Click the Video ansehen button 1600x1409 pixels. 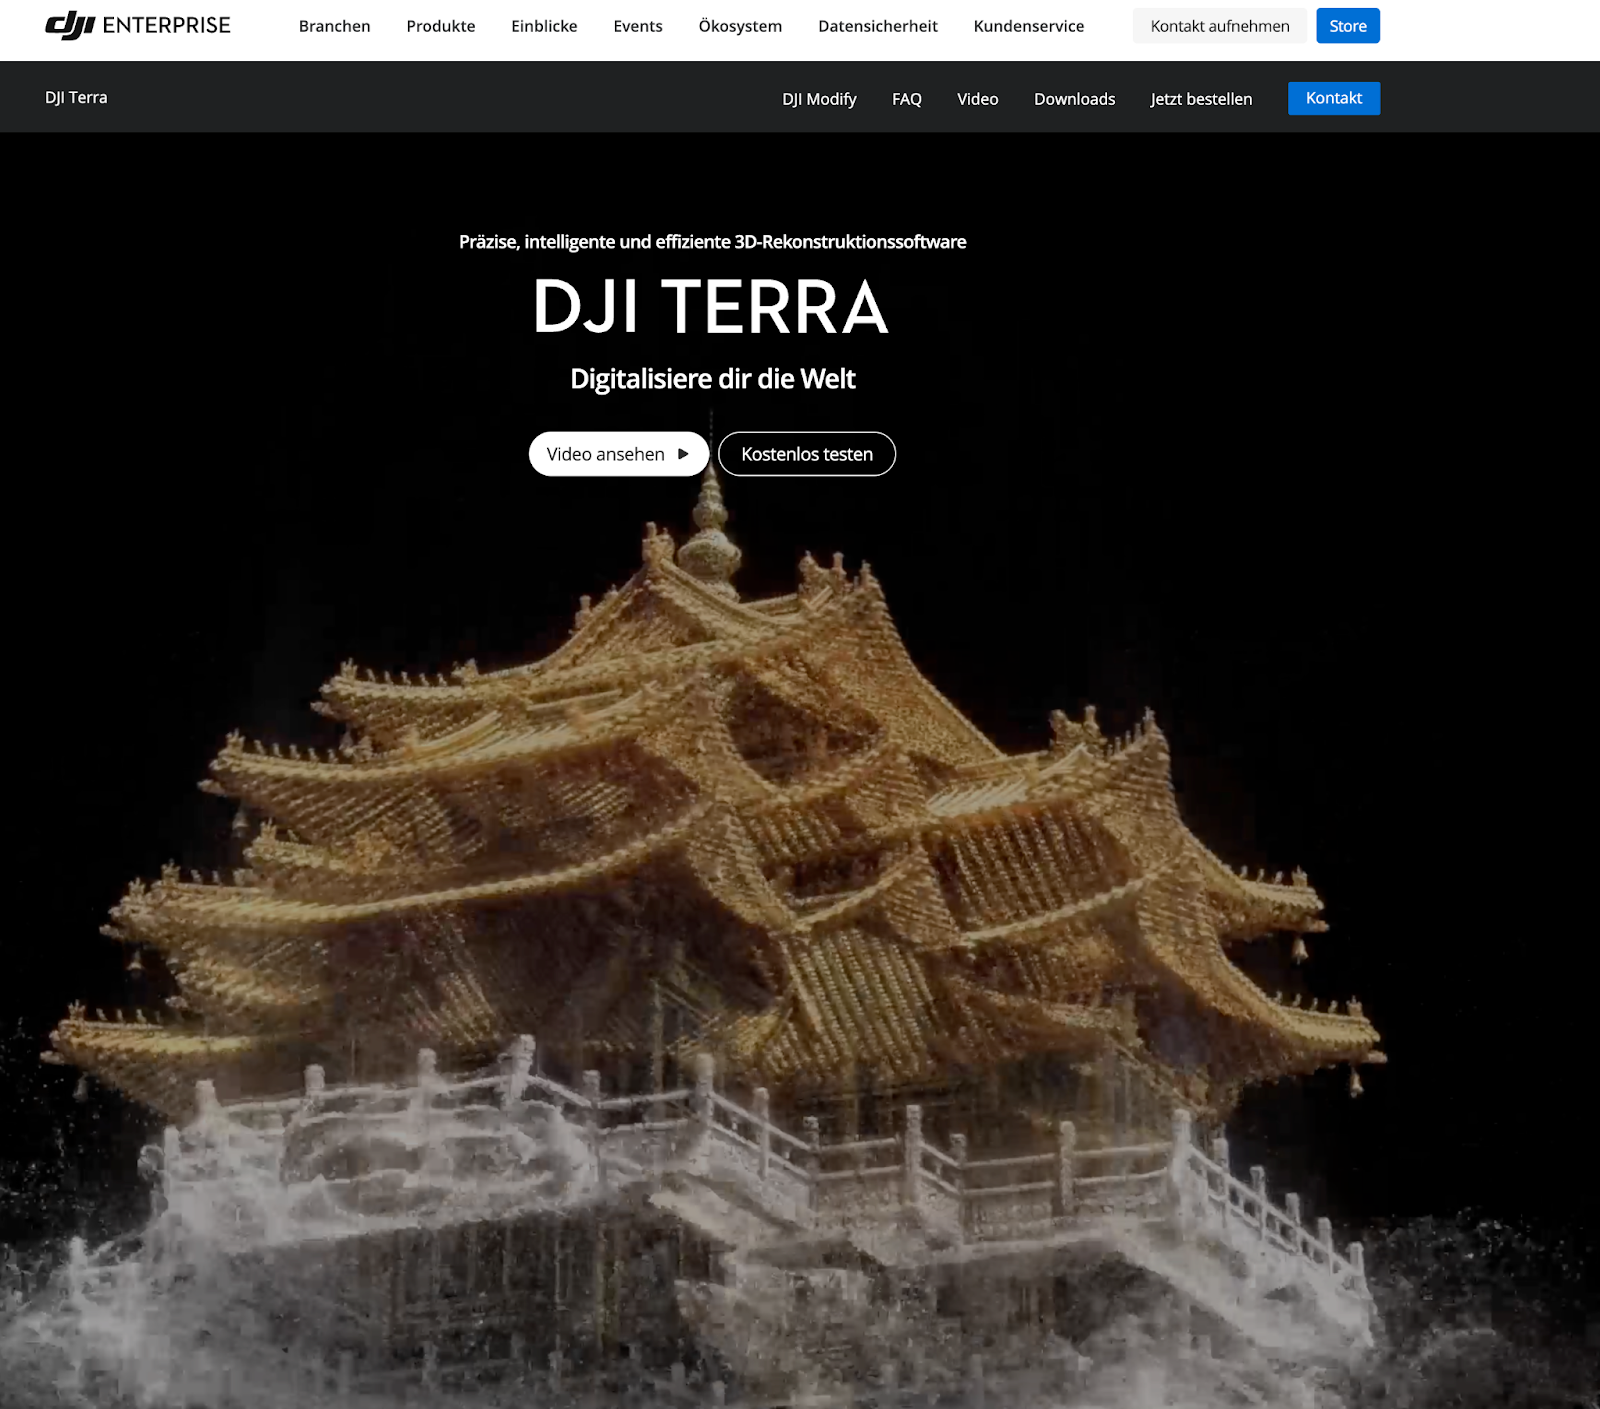click(619, 454)
